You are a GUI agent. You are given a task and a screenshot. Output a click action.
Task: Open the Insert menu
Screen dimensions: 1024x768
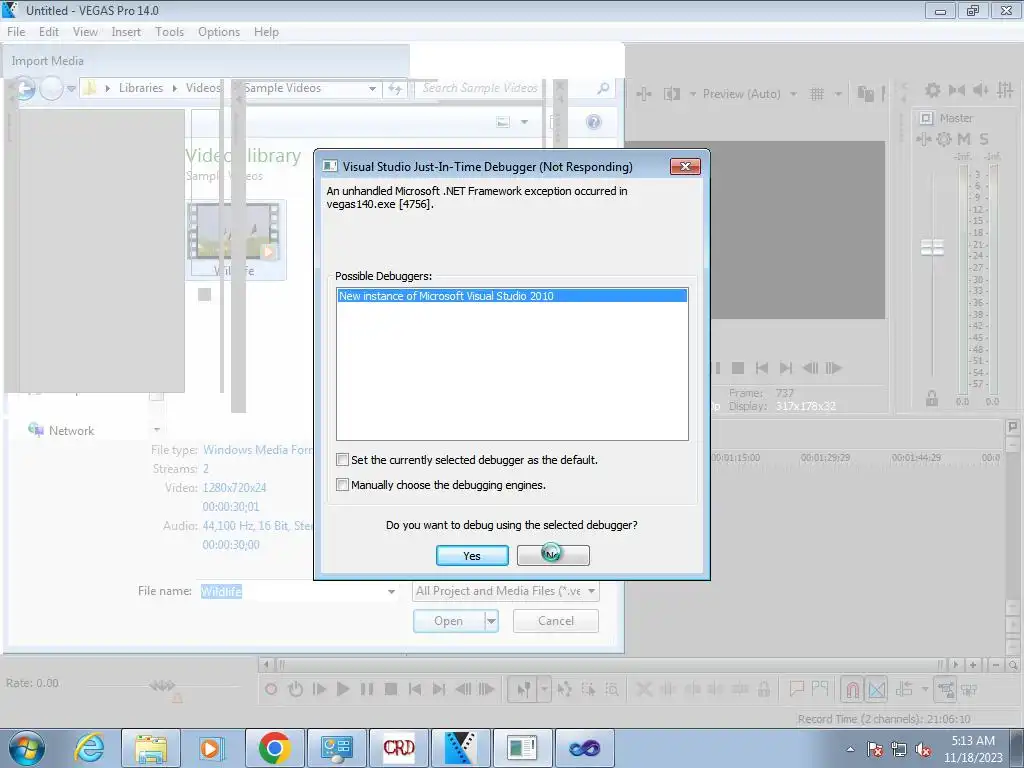[126, 31]
